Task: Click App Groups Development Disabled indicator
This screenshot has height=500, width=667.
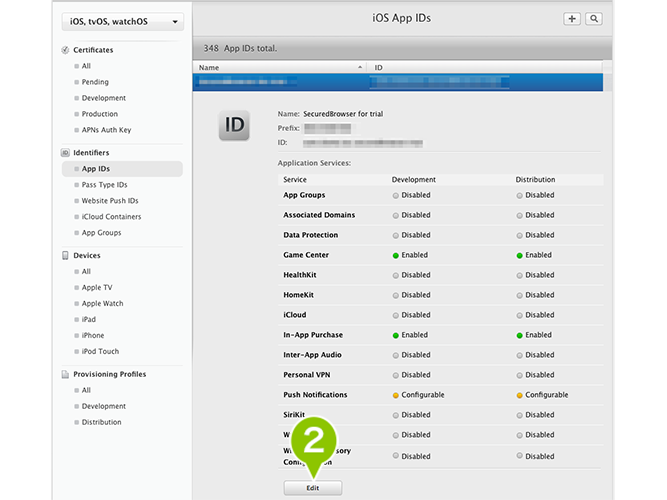Action: pos(396,196)
